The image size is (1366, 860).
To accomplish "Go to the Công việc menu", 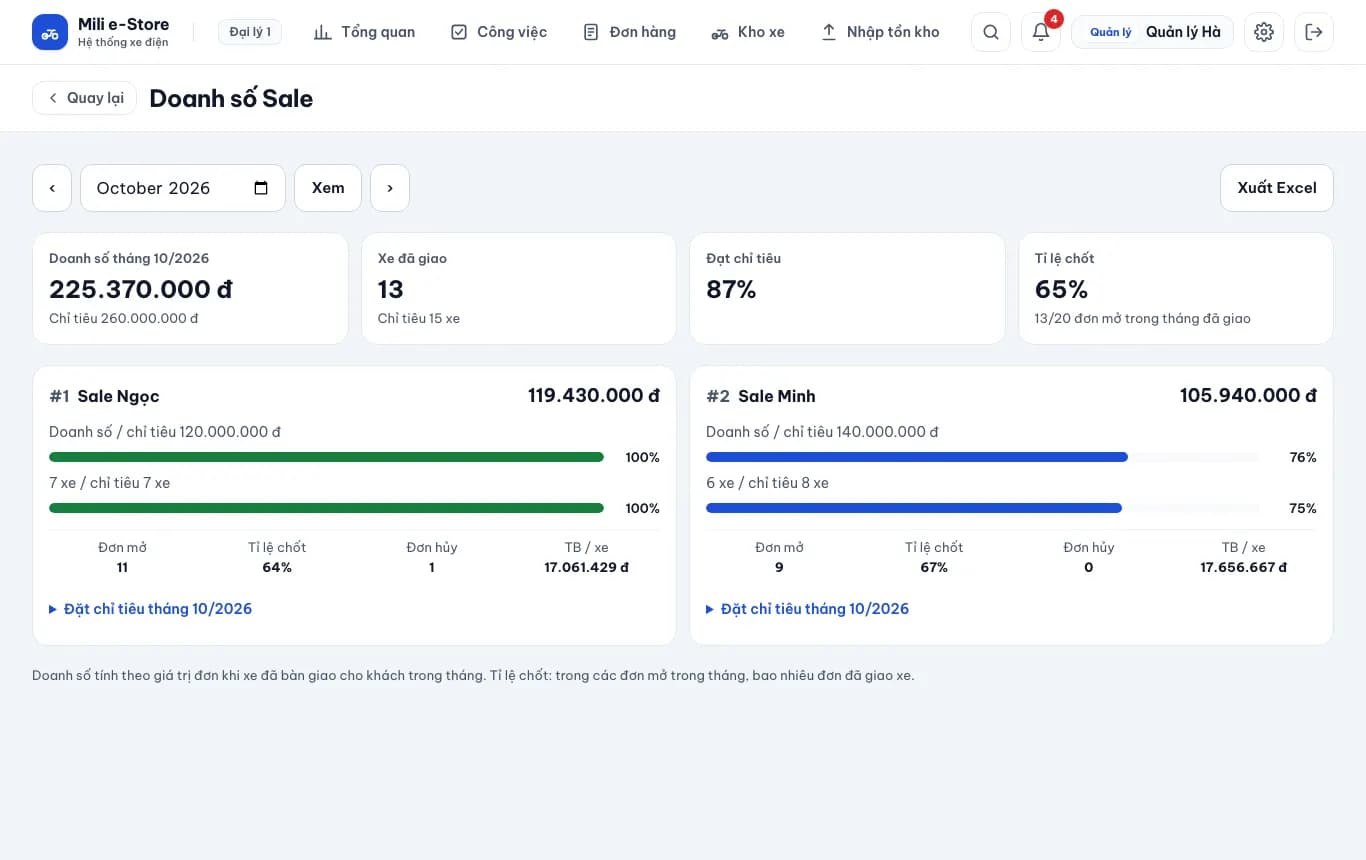I will (x=499, y=32).
